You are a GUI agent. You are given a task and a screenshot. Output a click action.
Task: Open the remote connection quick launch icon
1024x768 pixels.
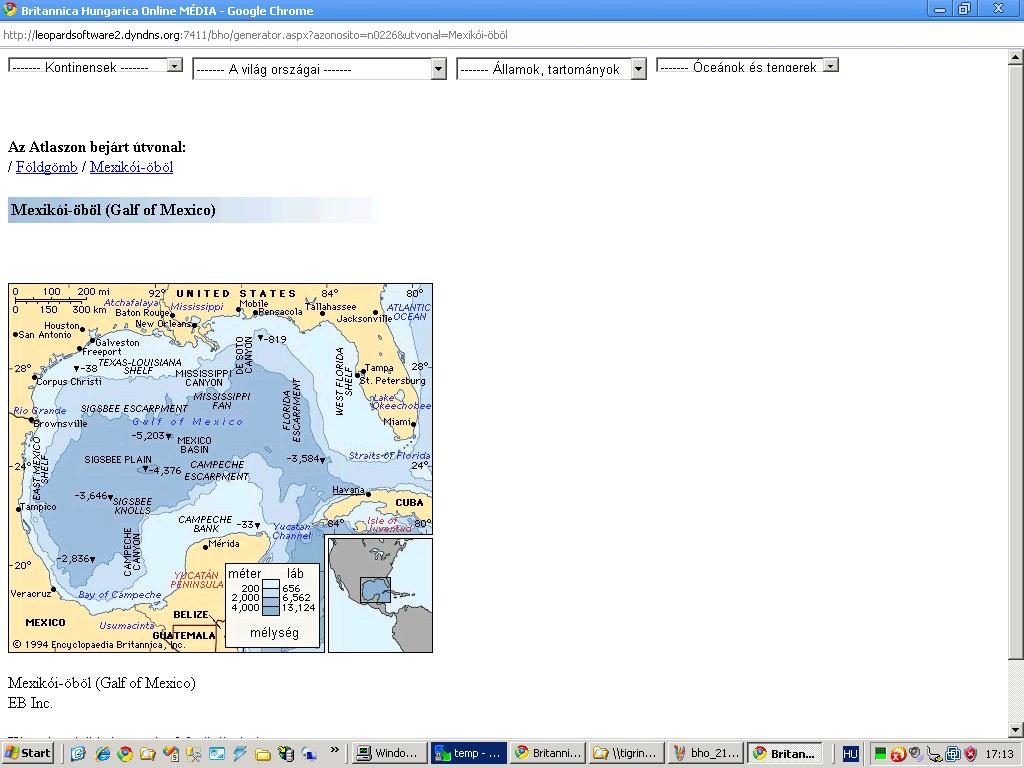pyautogui.click(x=308, y=754)
